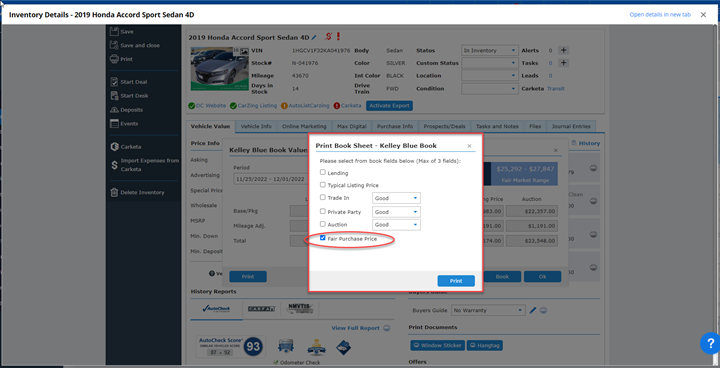Uncheck the Fair Purchase Price checkbox
The width and height of the screenshot is (720, 368).
pos(323,238)
